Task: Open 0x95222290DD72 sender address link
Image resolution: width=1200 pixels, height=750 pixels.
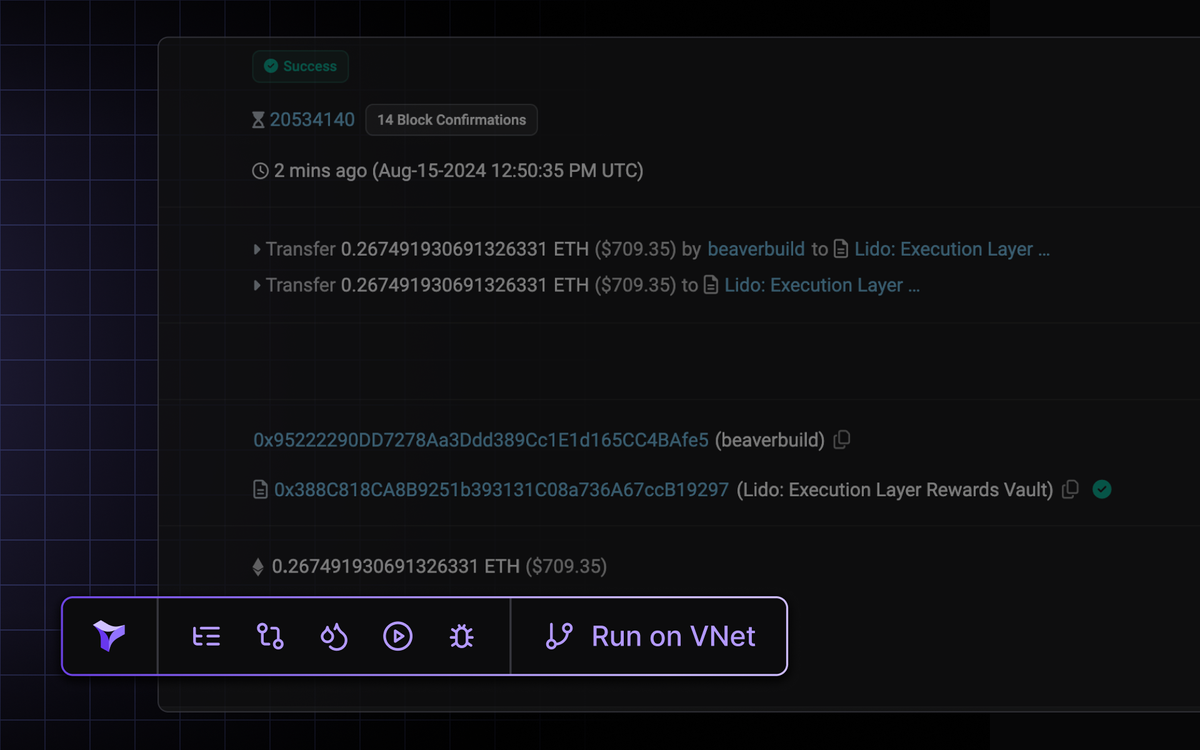Action: pos(481,440)
